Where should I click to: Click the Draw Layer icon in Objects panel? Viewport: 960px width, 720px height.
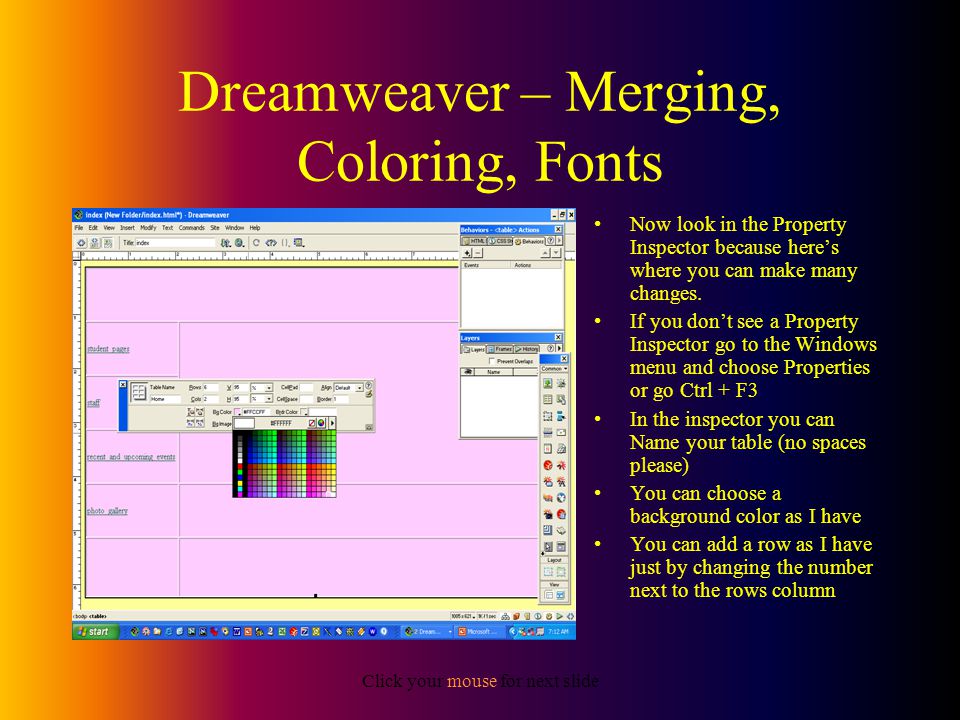coord(548,416)
